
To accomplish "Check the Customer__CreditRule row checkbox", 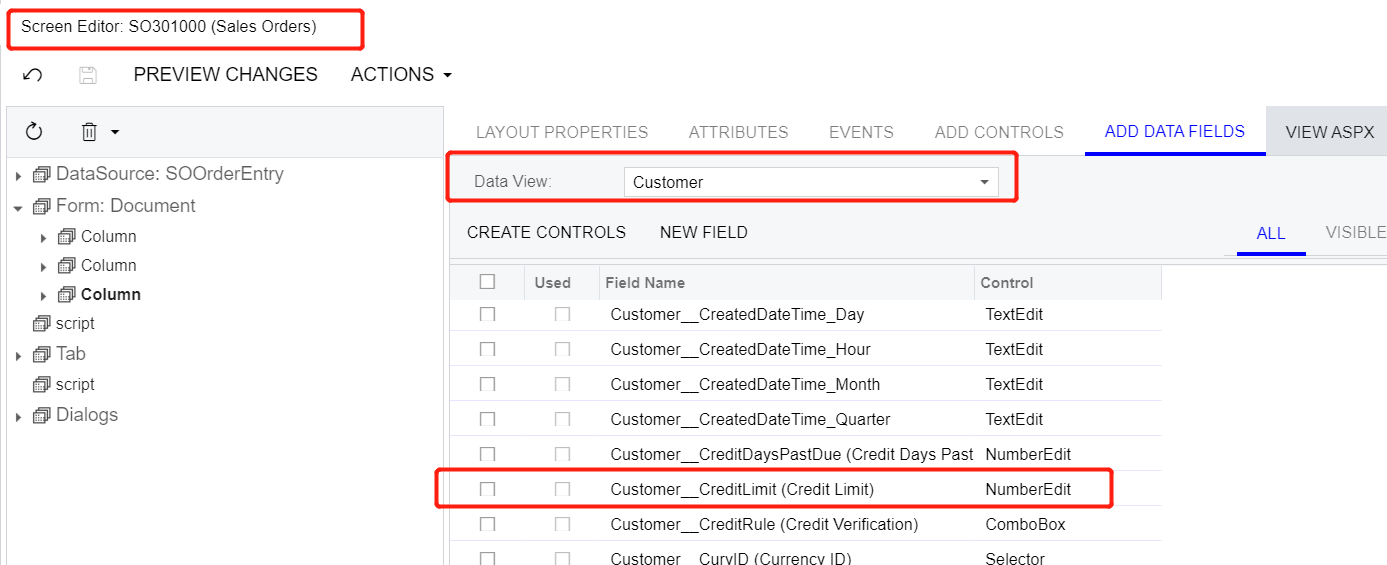I will 487,524.
